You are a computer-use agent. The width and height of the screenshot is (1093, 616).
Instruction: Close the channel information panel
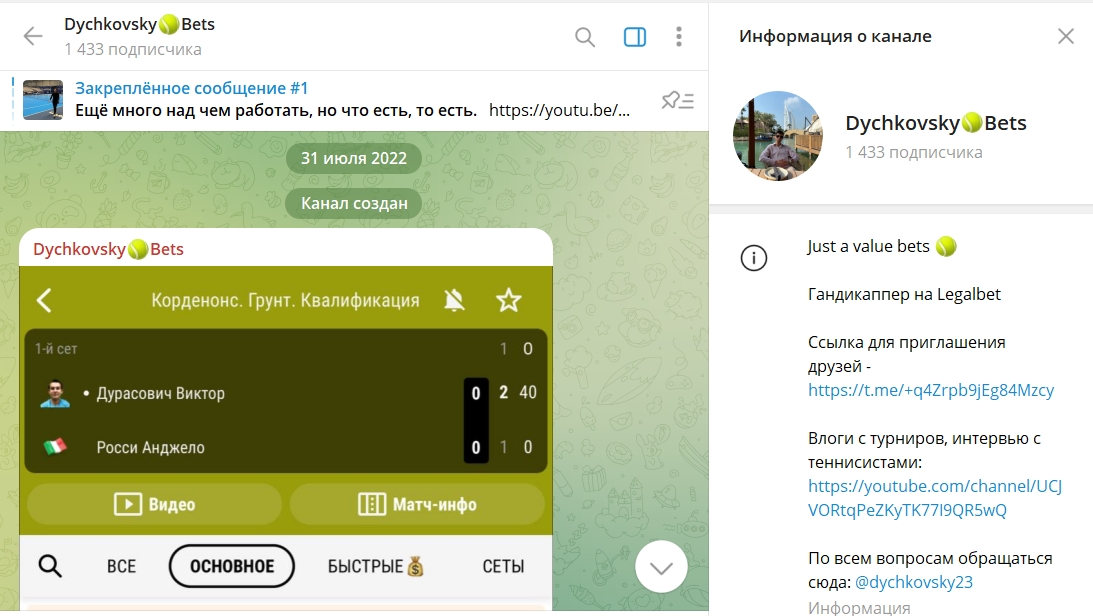tap(1065, 36)
